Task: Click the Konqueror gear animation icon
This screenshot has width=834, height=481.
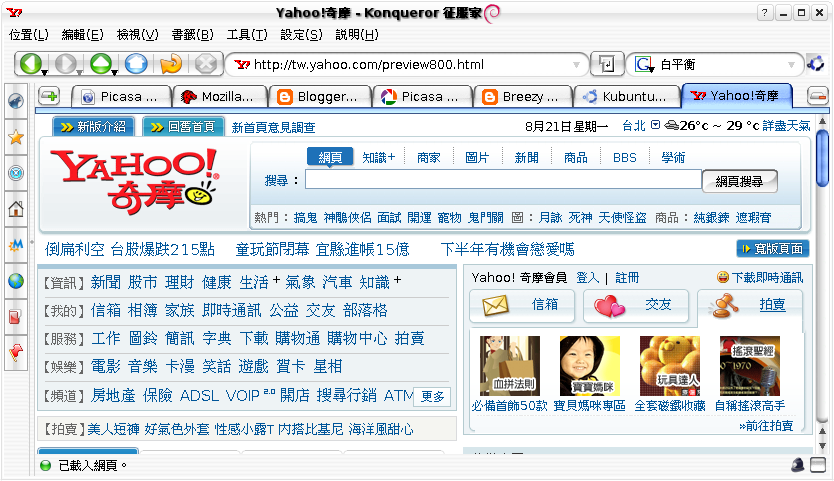Action: 815,64
